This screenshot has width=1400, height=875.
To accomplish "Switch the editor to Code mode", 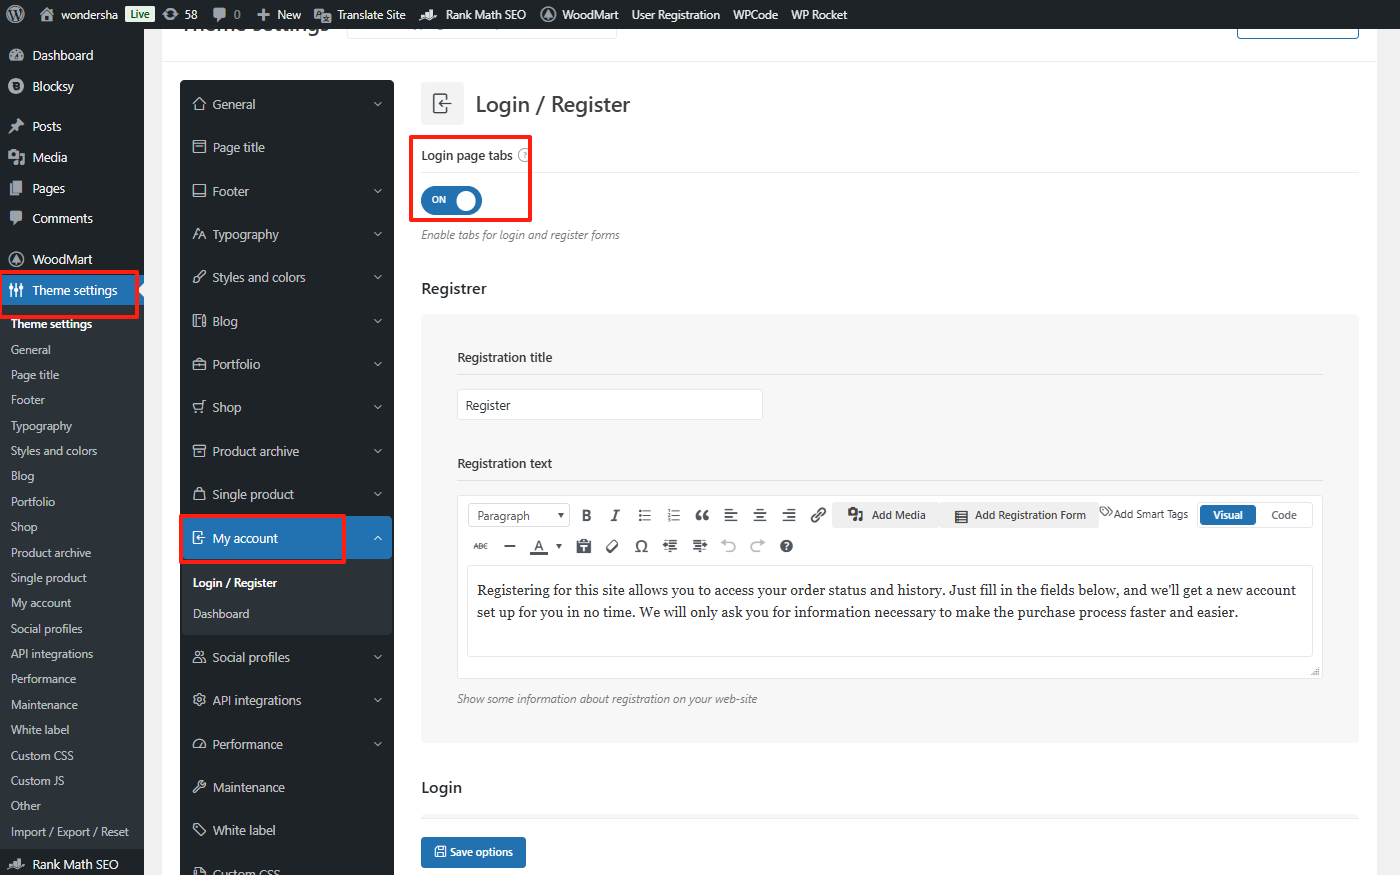I will 1283,514.
